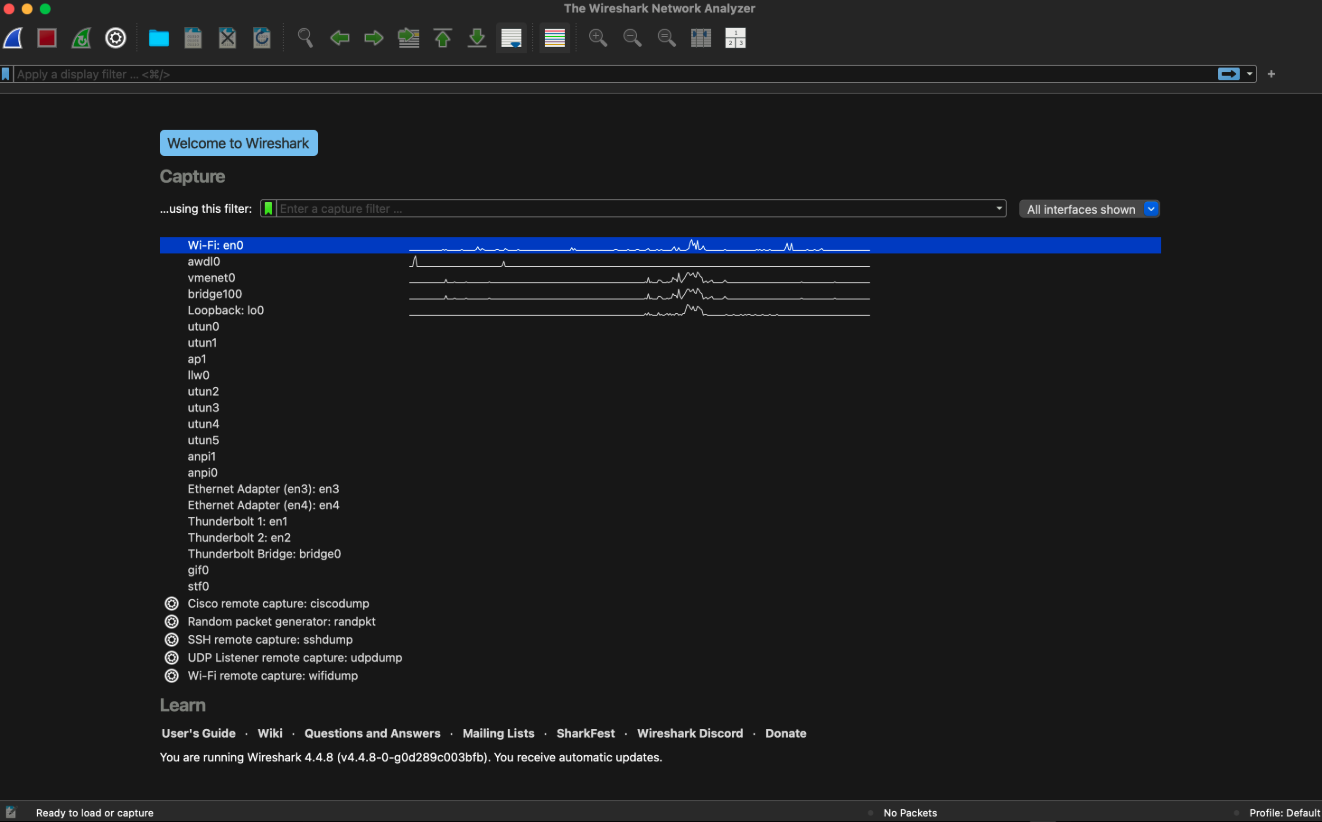Reset text to normal size

pyautogui.click(x=666, y=38)
